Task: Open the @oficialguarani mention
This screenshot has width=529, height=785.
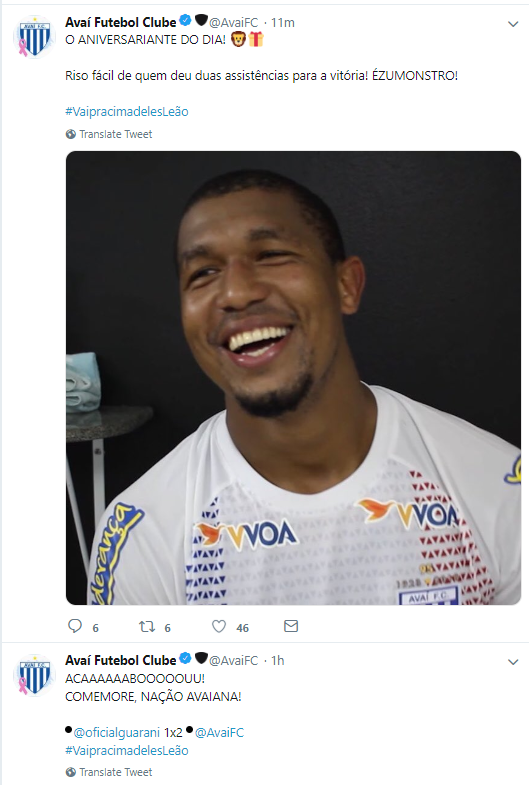Action: pos(117,732)
